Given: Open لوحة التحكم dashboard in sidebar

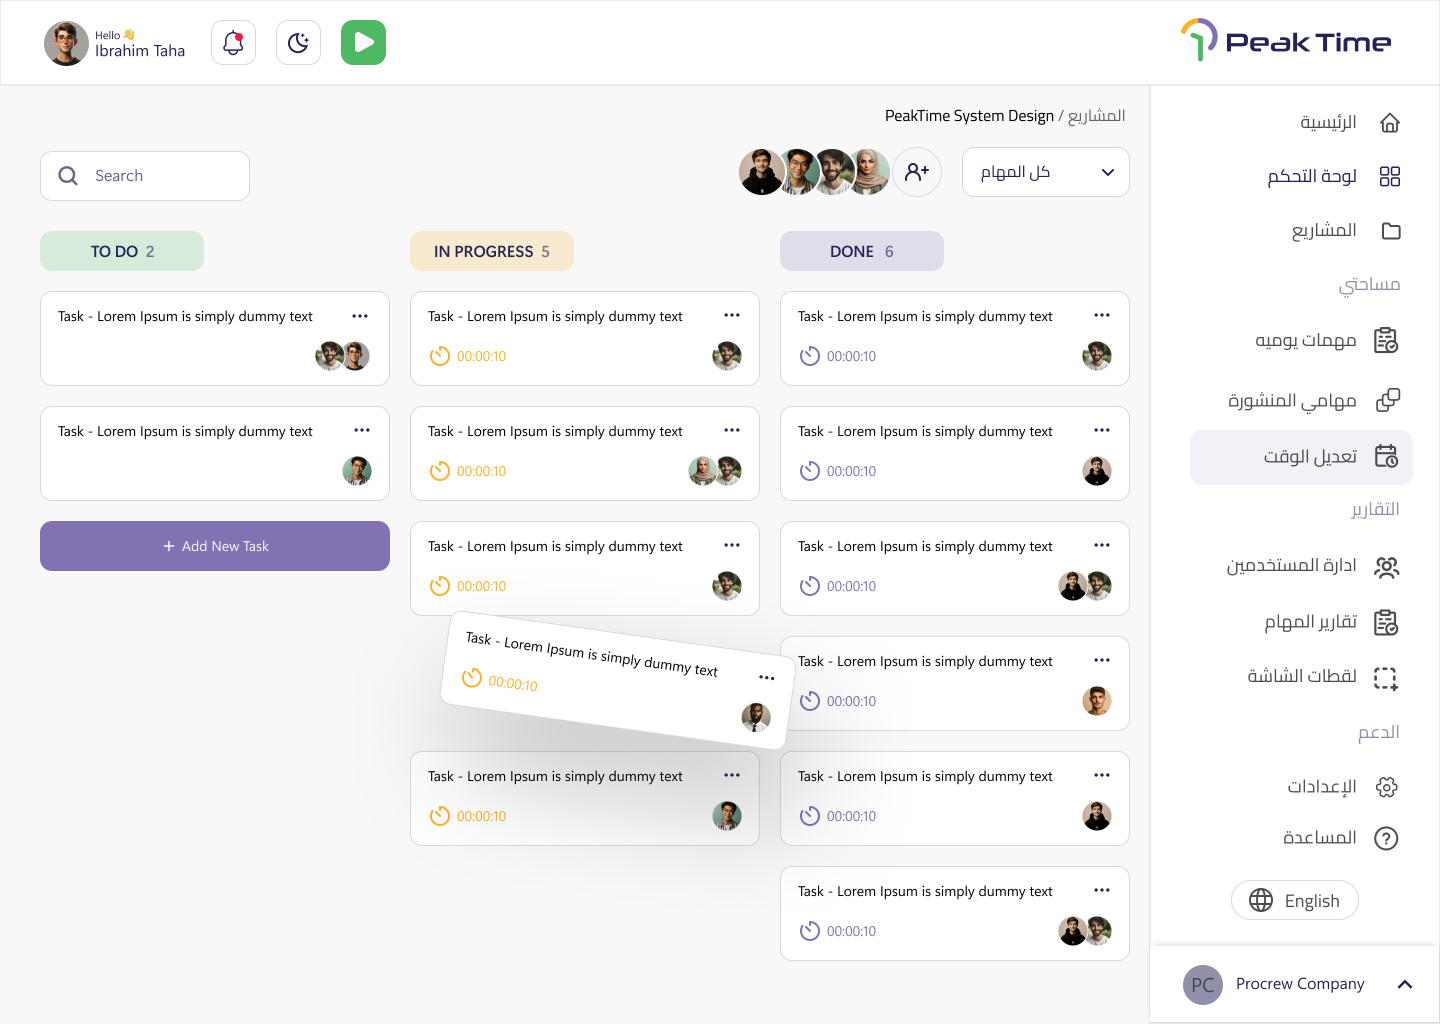Looking at the screenshot, I should pyautogui.click(x=1389, y=177).
